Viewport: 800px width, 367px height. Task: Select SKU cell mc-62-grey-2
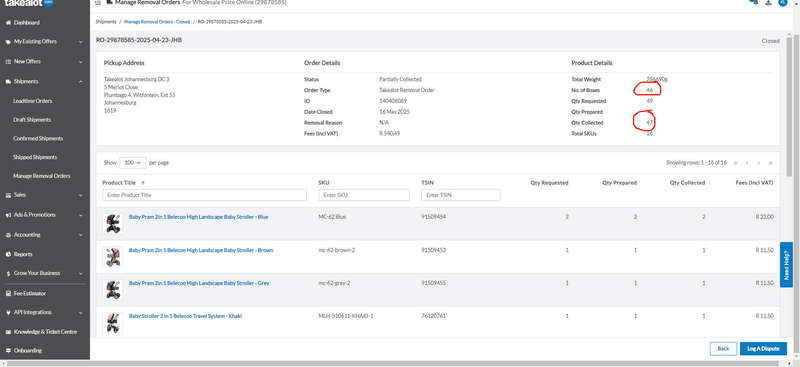pos(334,283)
